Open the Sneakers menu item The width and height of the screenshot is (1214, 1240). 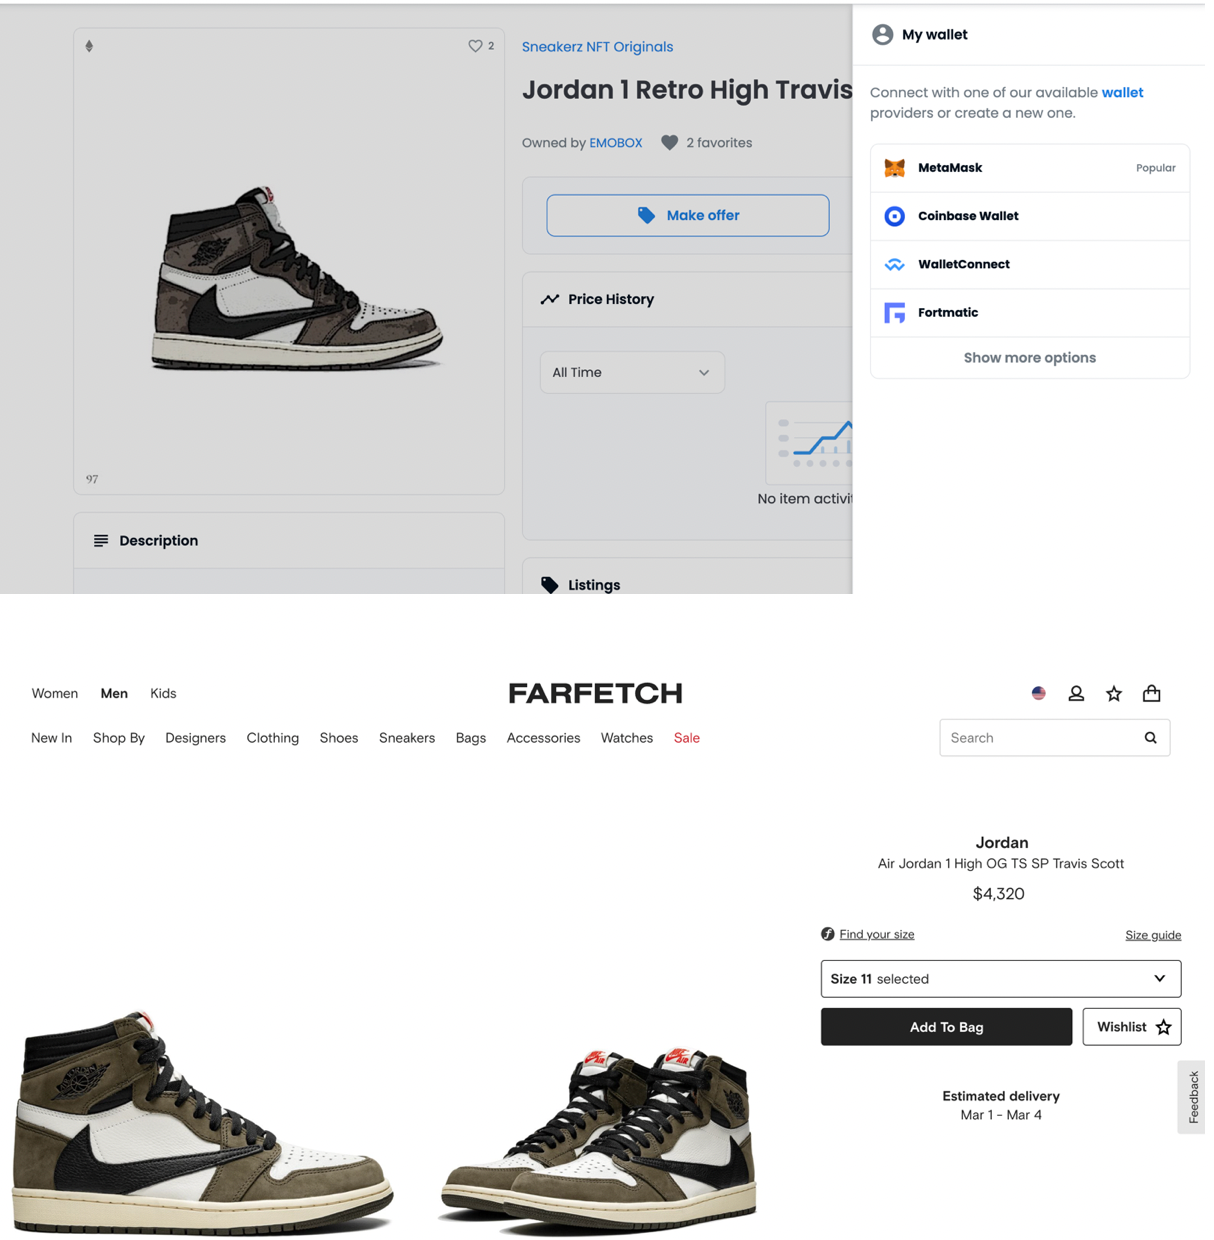click(x=407, y=738)
